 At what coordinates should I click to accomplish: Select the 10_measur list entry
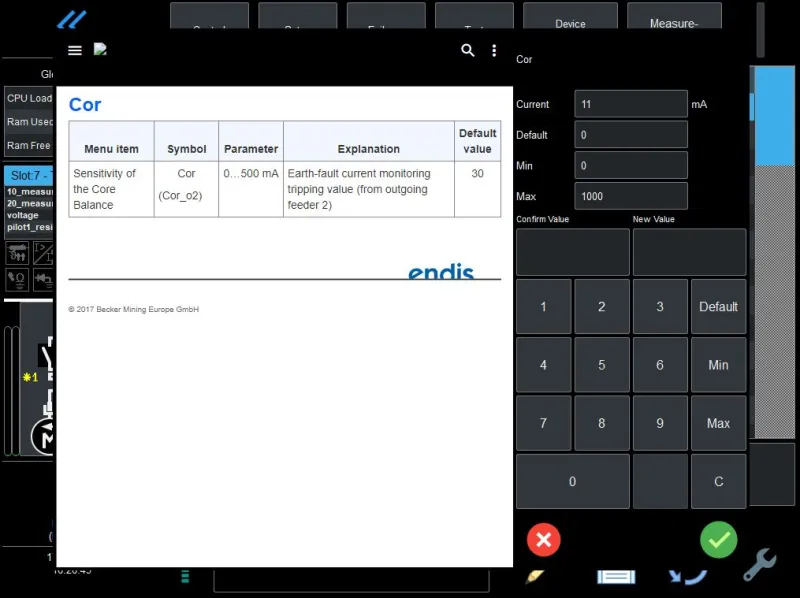click(30, 191)
